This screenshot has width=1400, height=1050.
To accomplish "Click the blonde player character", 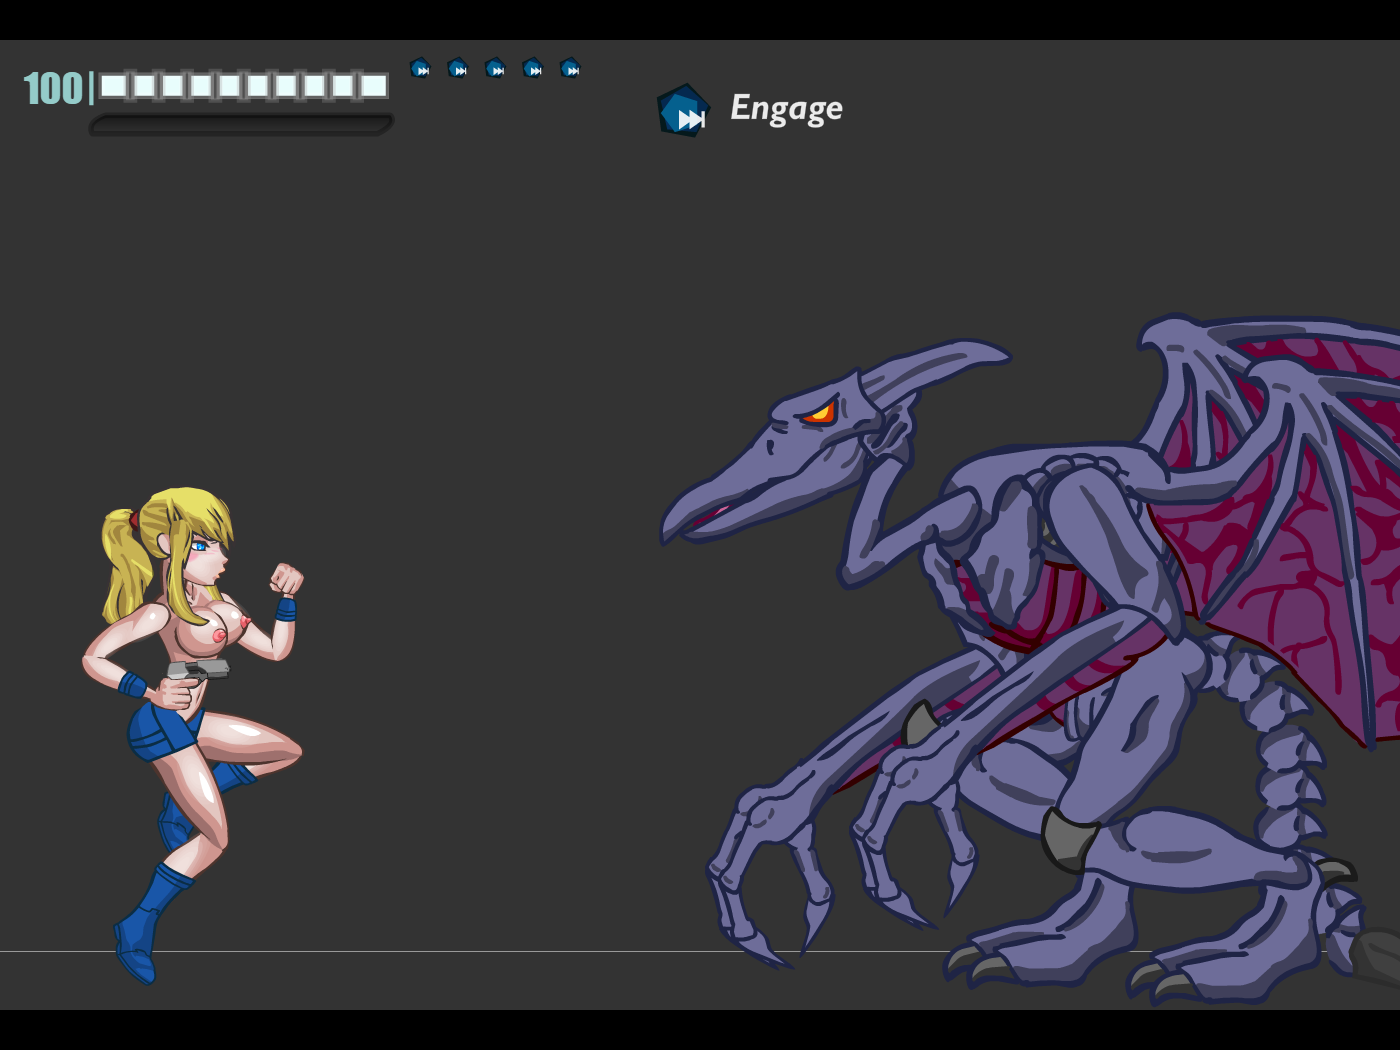I will pos(193,735).
